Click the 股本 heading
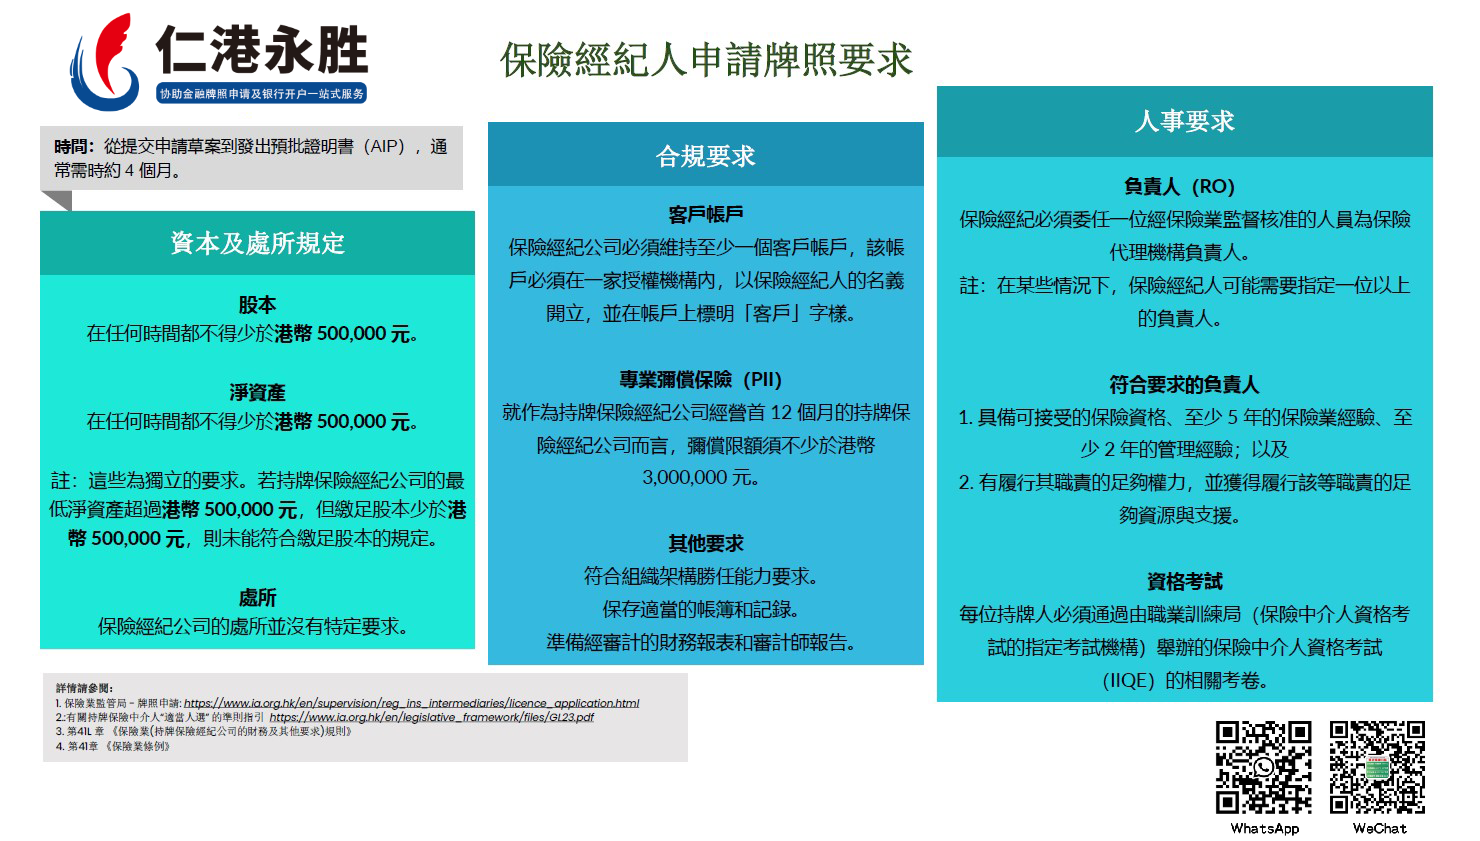 [257, 305]
